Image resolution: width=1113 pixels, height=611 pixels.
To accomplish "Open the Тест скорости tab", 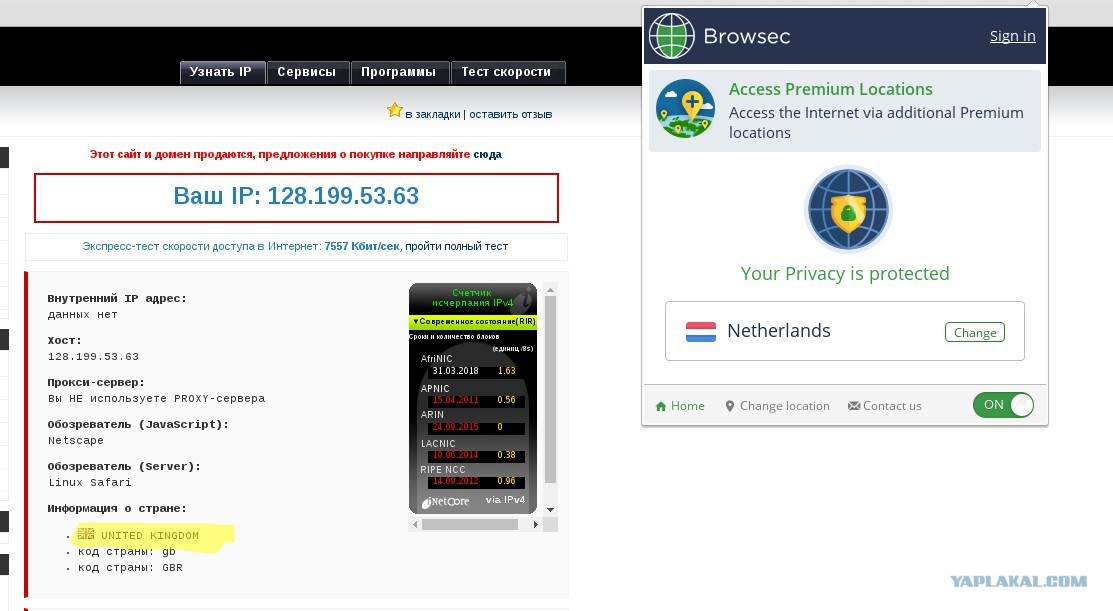I will click(x=507, y=72).
